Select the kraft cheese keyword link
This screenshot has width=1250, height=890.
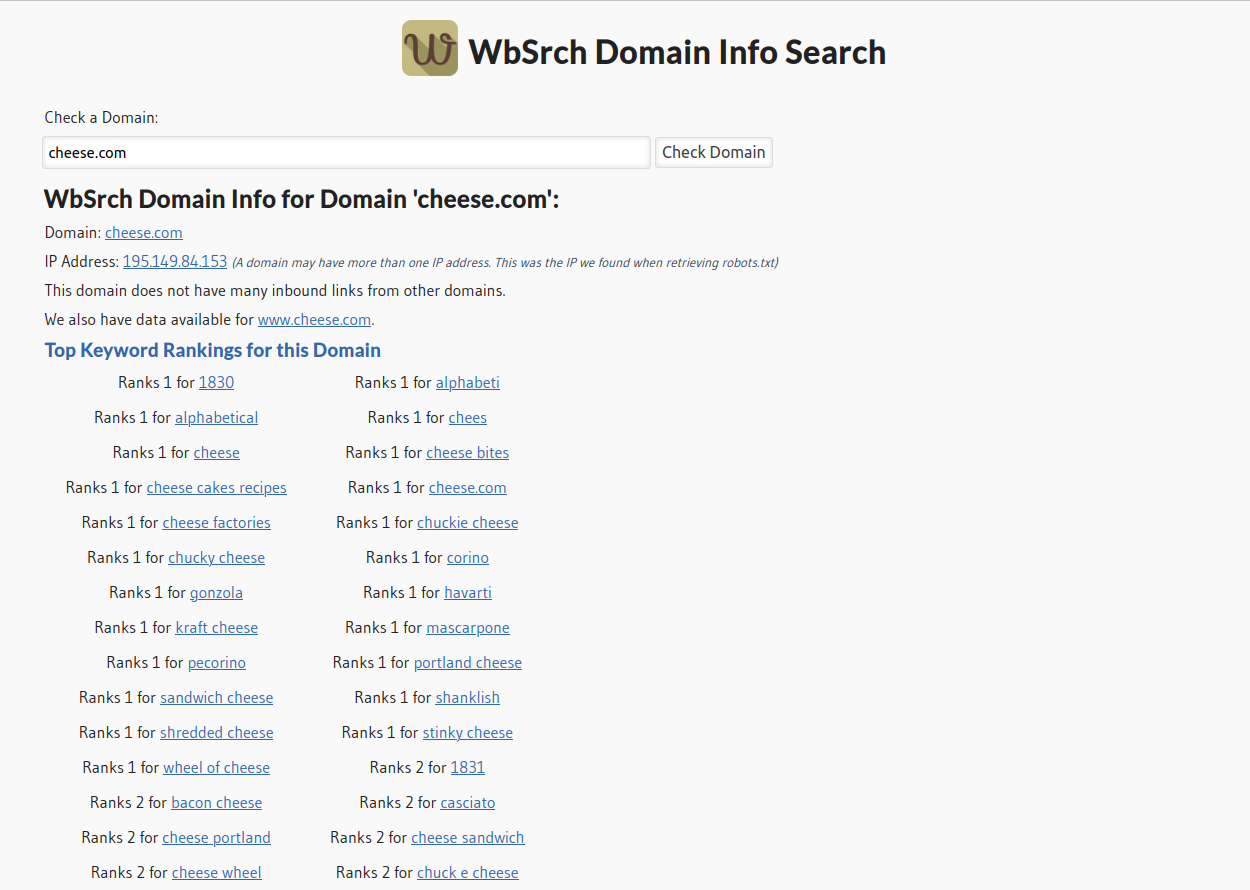(216, 627)
